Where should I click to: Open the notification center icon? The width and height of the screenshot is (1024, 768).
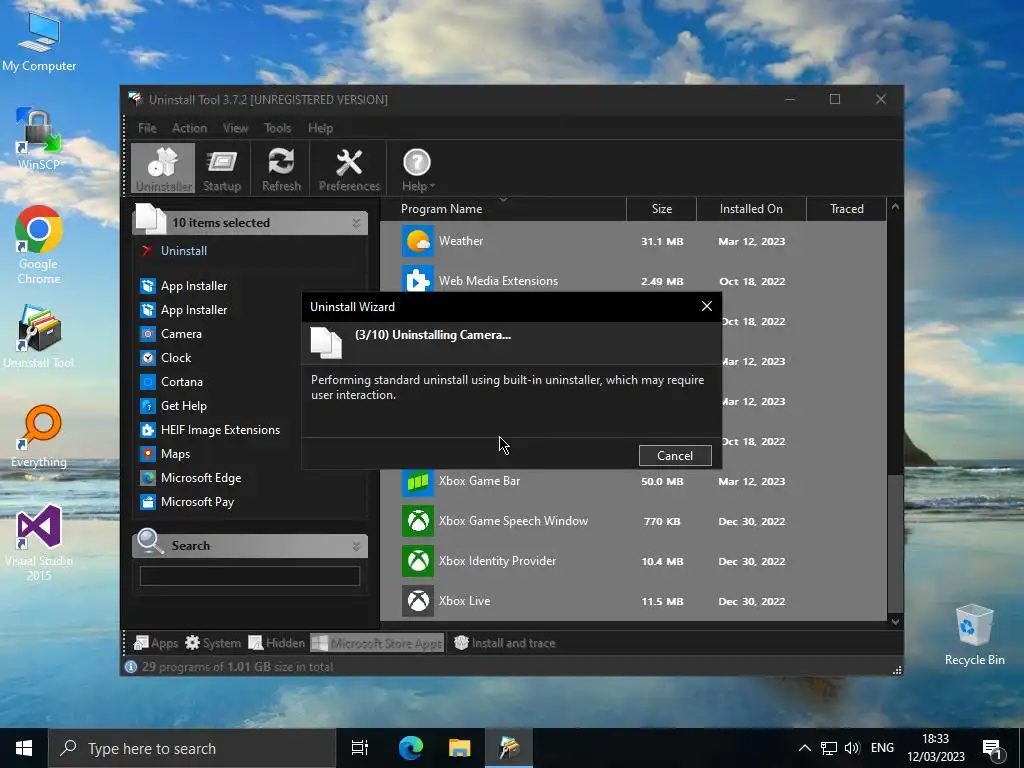click(x=992, y=748)
